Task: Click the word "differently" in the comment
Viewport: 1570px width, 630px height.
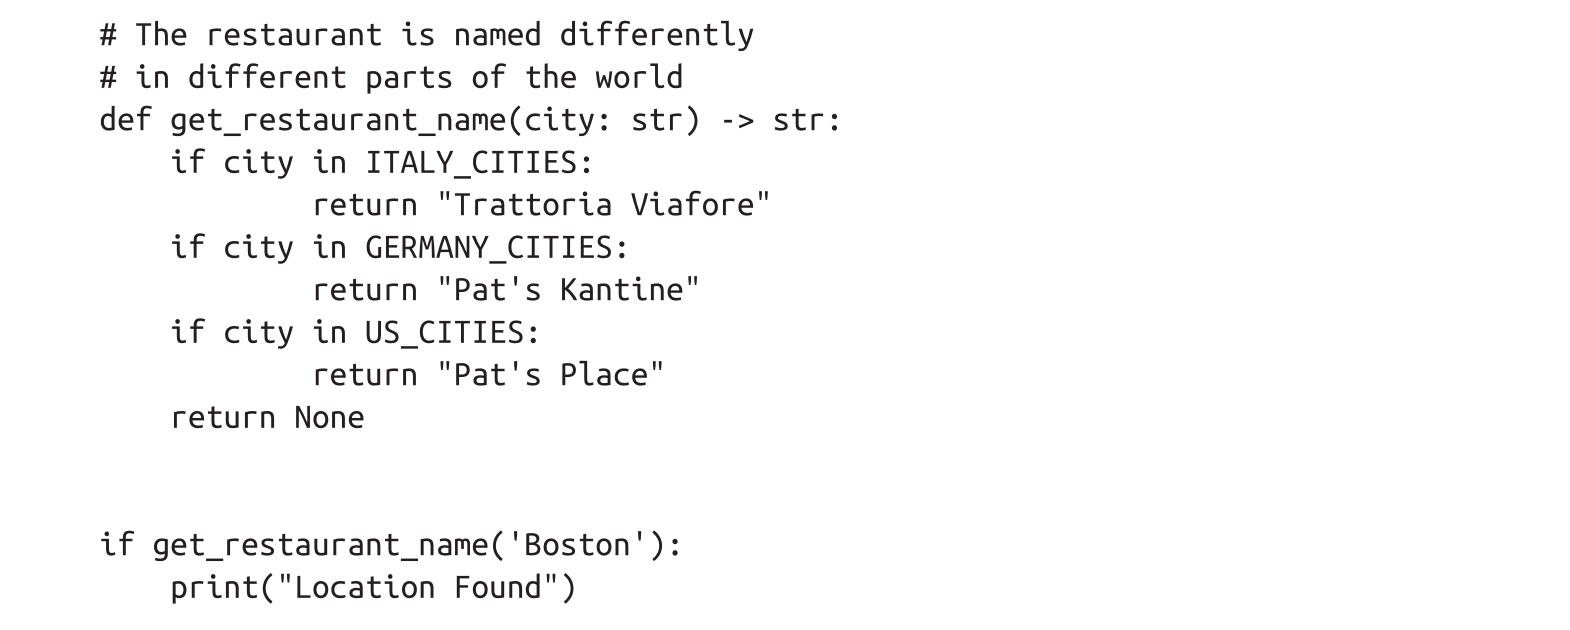Action: point(656,35)
